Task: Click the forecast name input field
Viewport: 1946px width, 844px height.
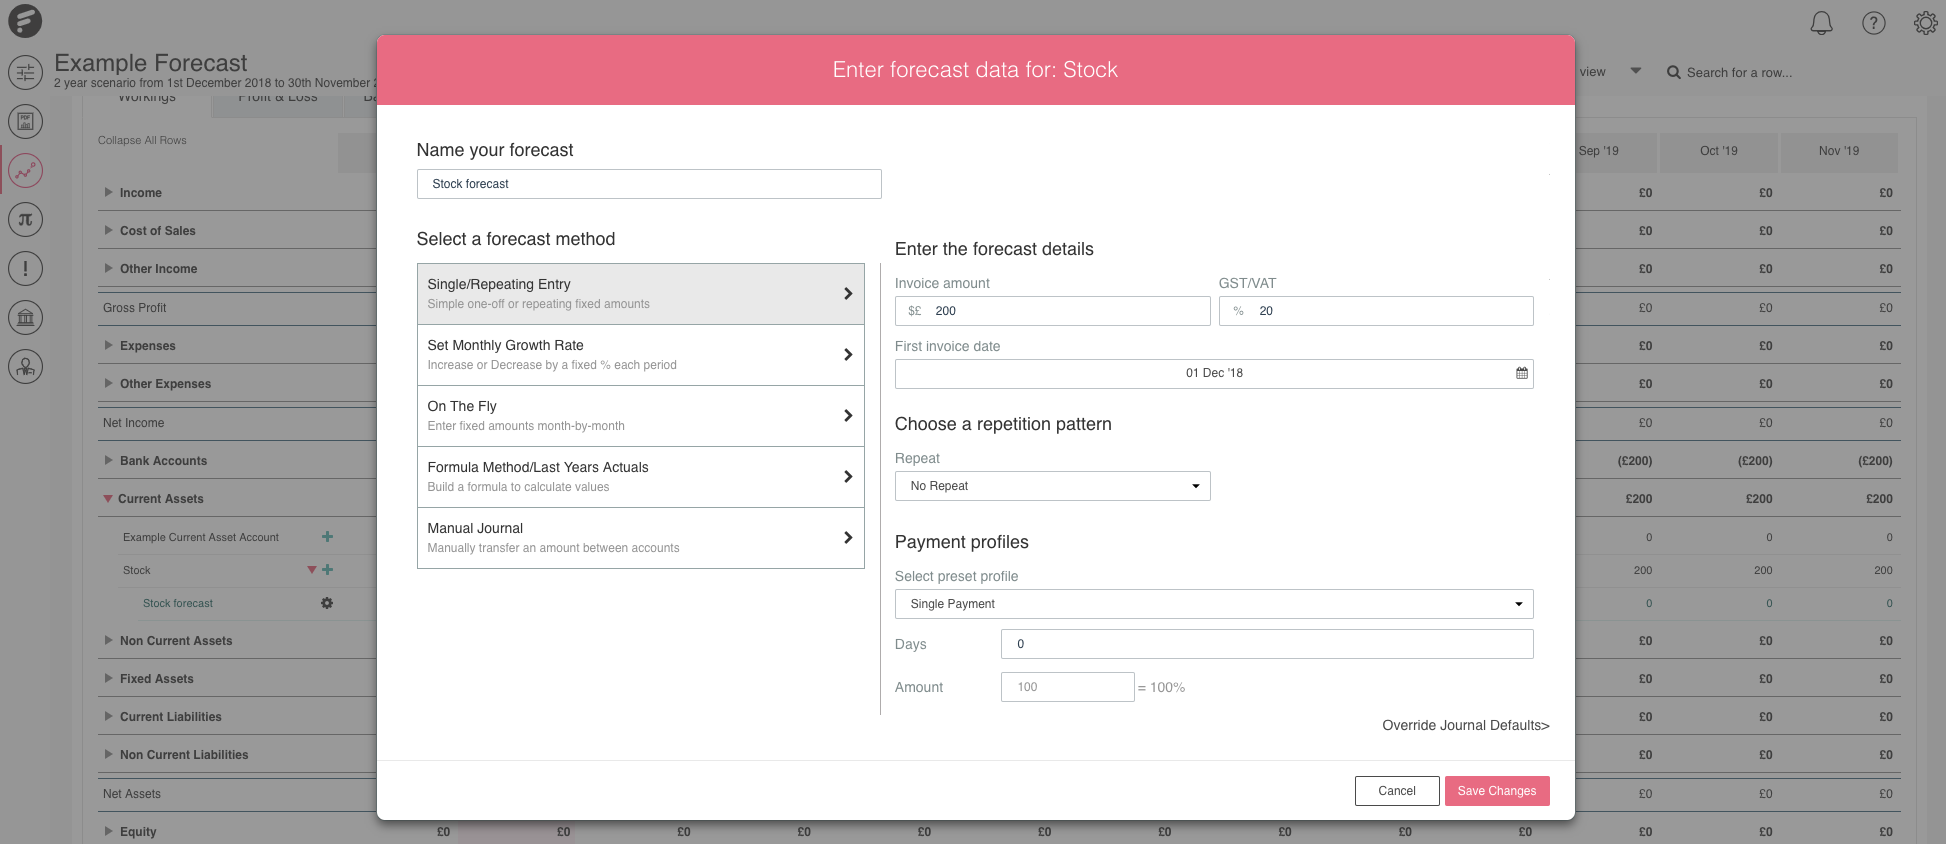Action: (x=649, y=184)
